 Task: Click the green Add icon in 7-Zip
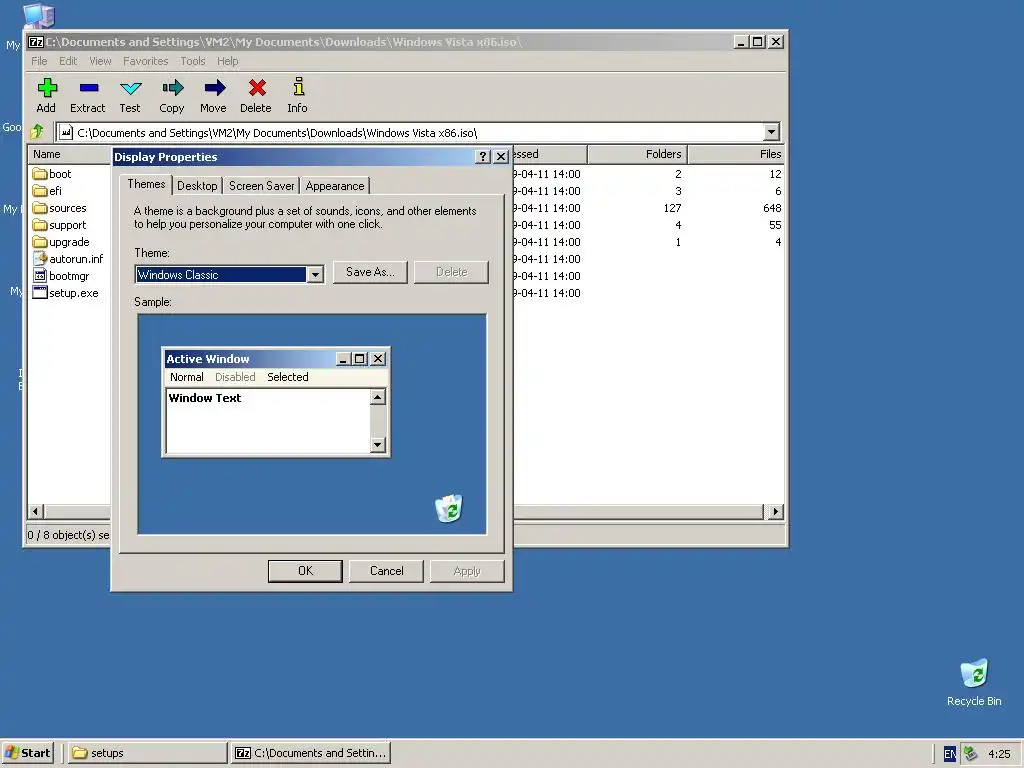[x=47, y=88]
